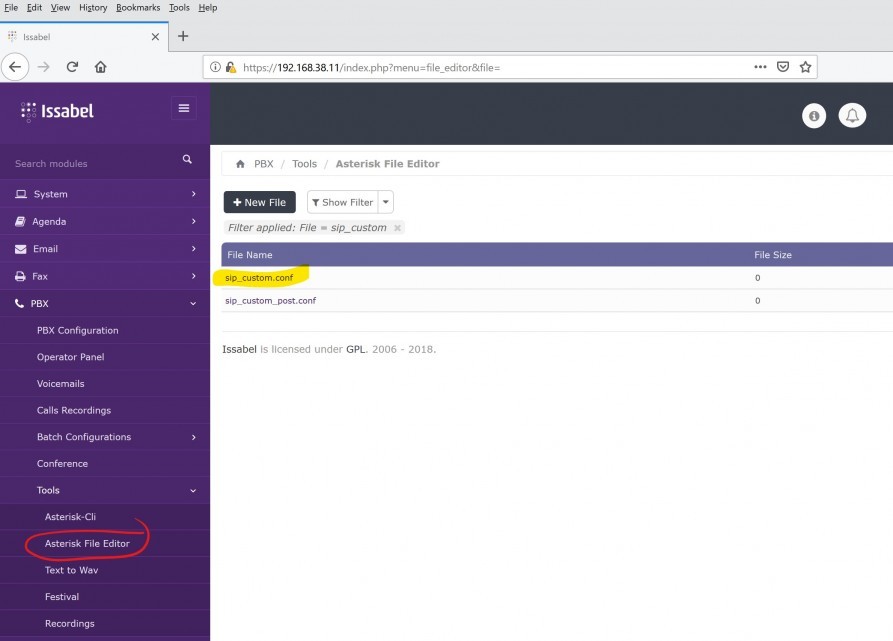Click the File Name column header
This screenshot has height=641, width=893.
click(249, 255)
